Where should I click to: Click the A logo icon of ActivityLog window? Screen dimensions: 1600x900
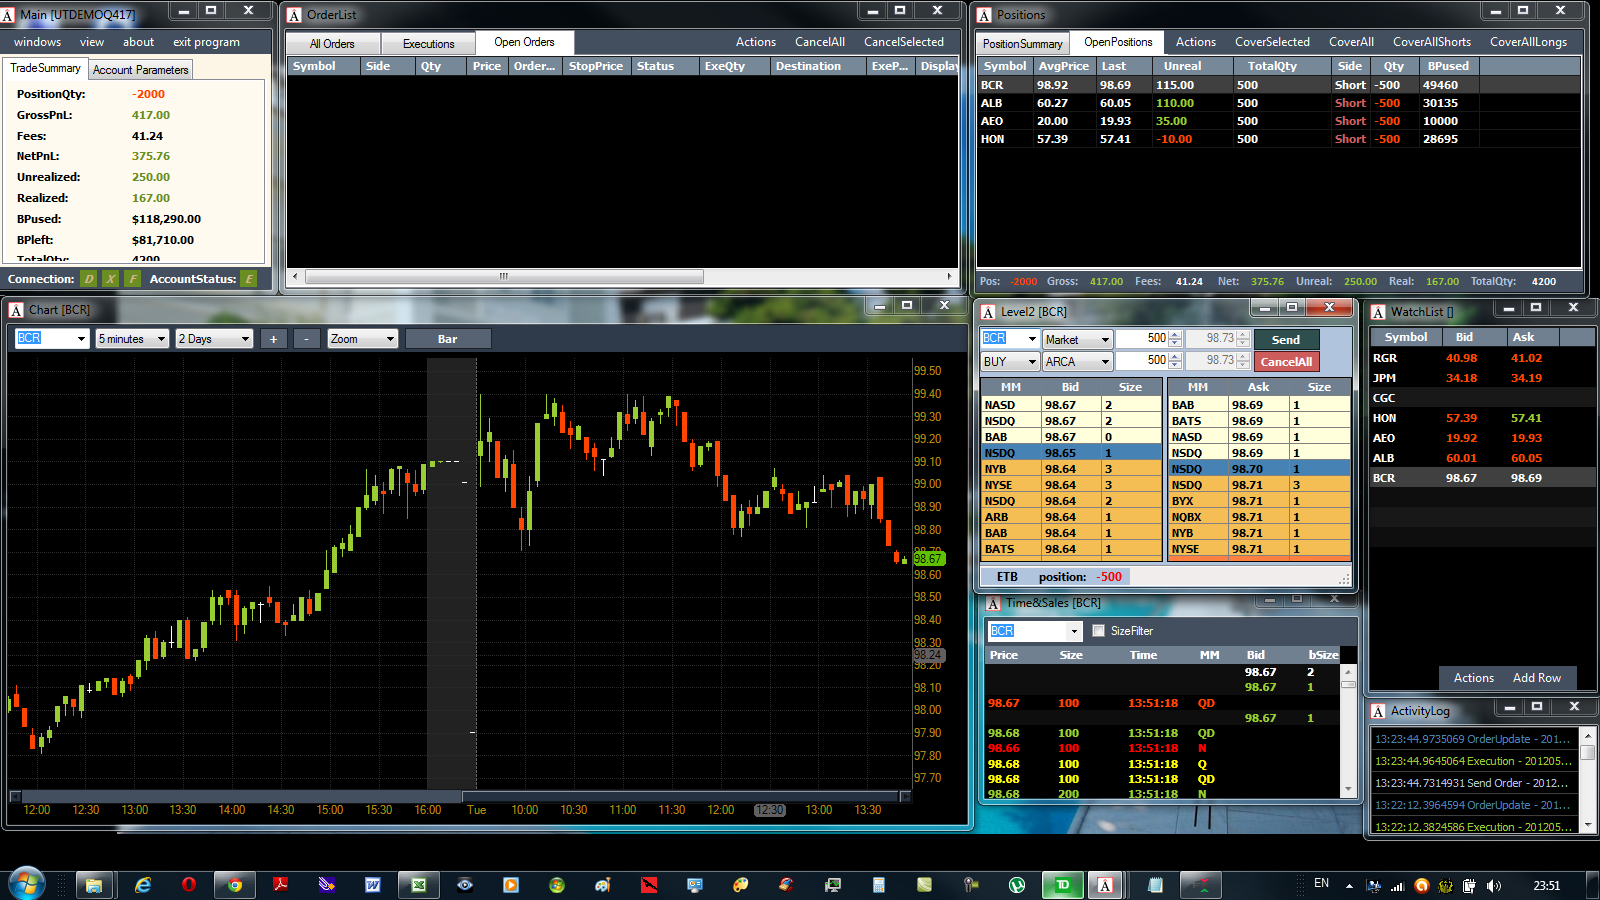click(x=1378, y=711)
